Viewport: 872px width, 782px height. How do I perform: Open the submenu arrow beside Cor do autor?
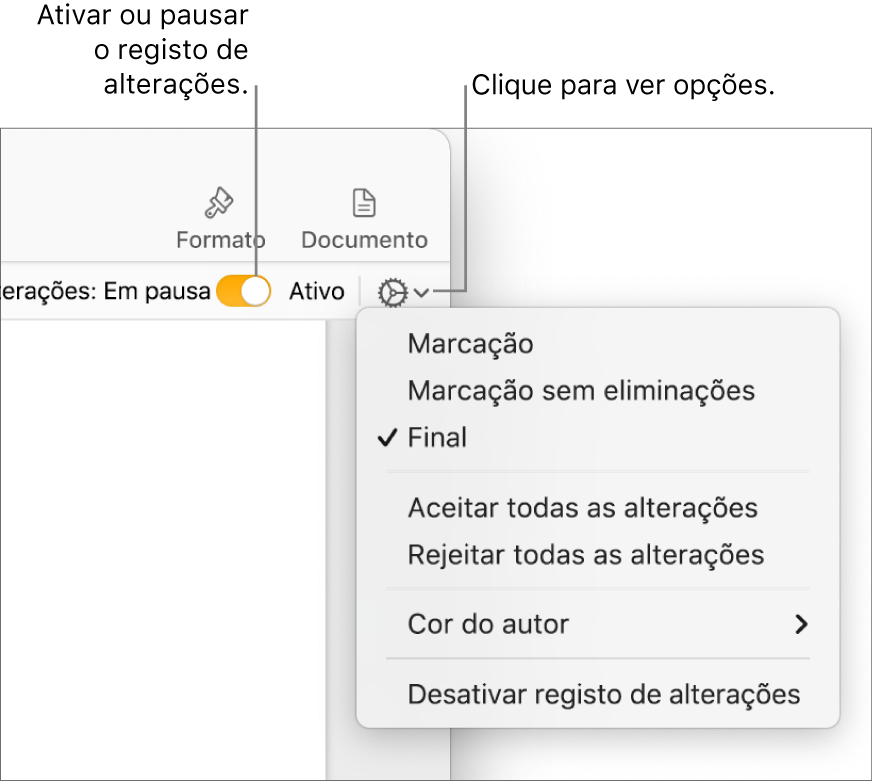click(x=800, y=622)
